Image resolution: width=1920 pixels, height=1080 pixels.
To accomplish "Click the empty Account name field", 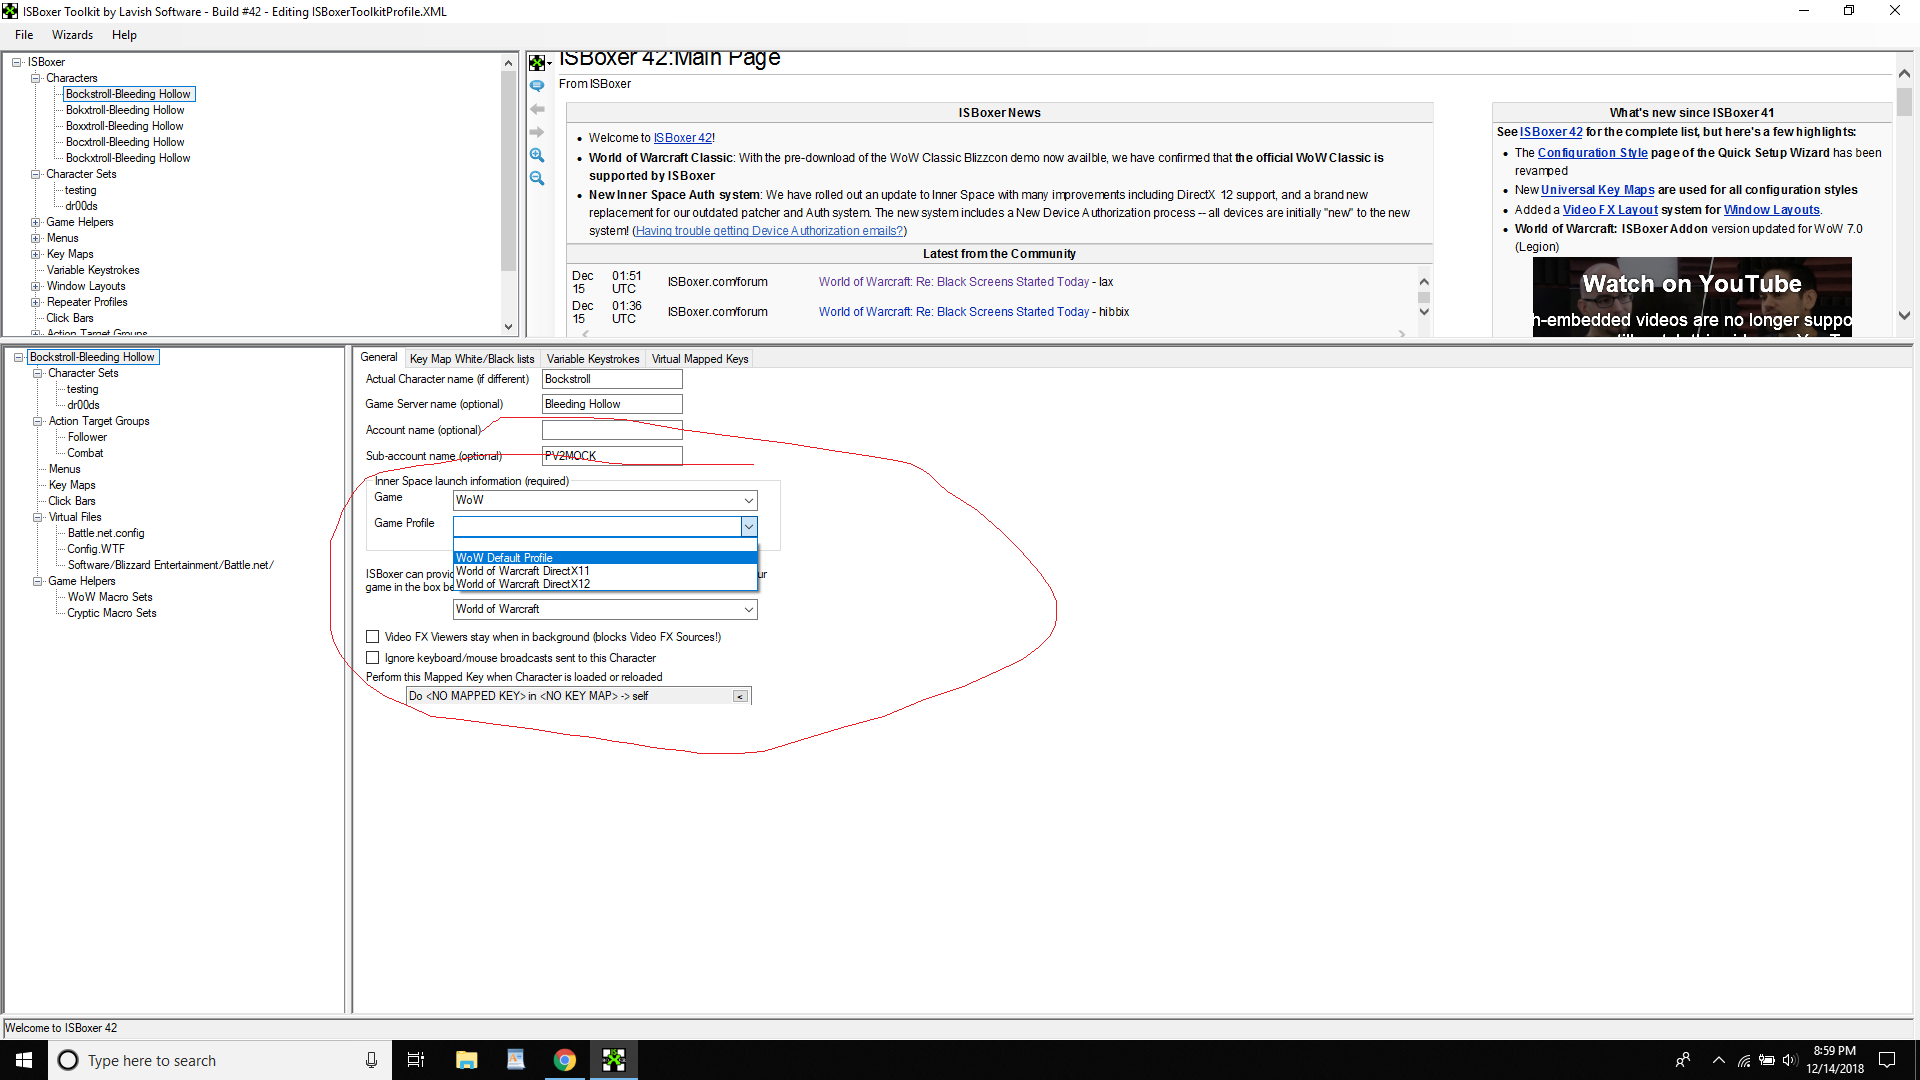I will 612,430.
